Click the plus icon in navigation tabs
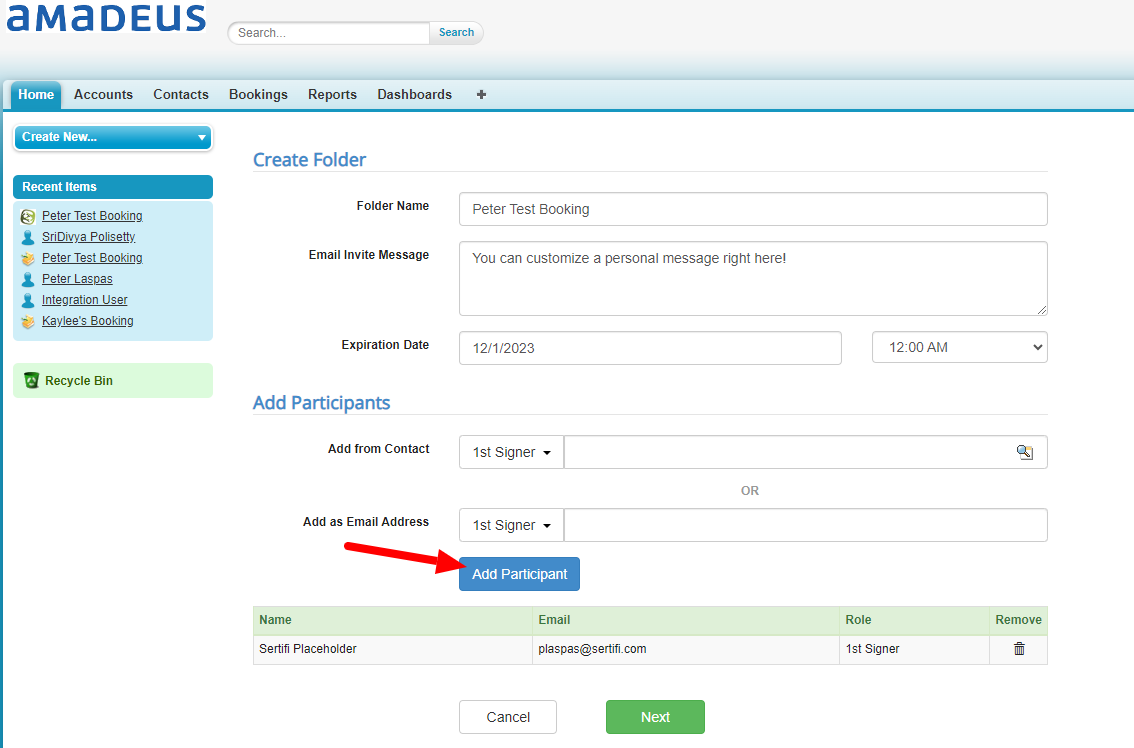1134x748 pixels. pyautogui.click(x=481, y=95)
